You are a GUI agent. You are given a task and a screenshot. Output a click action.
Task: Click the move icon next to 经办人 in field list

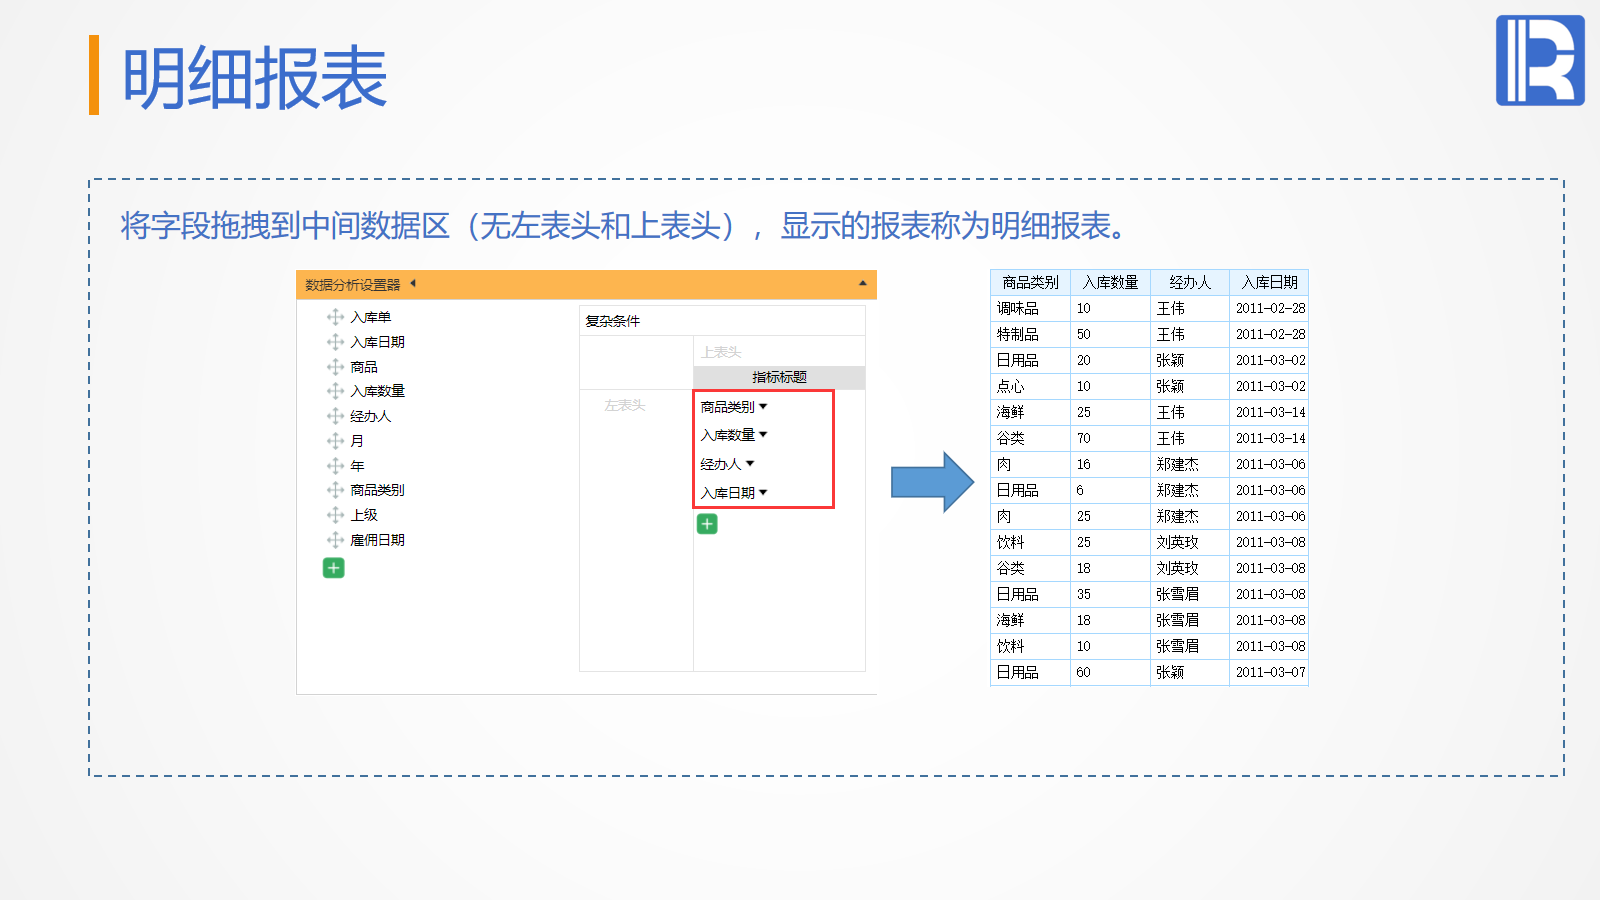coord(335,416)
